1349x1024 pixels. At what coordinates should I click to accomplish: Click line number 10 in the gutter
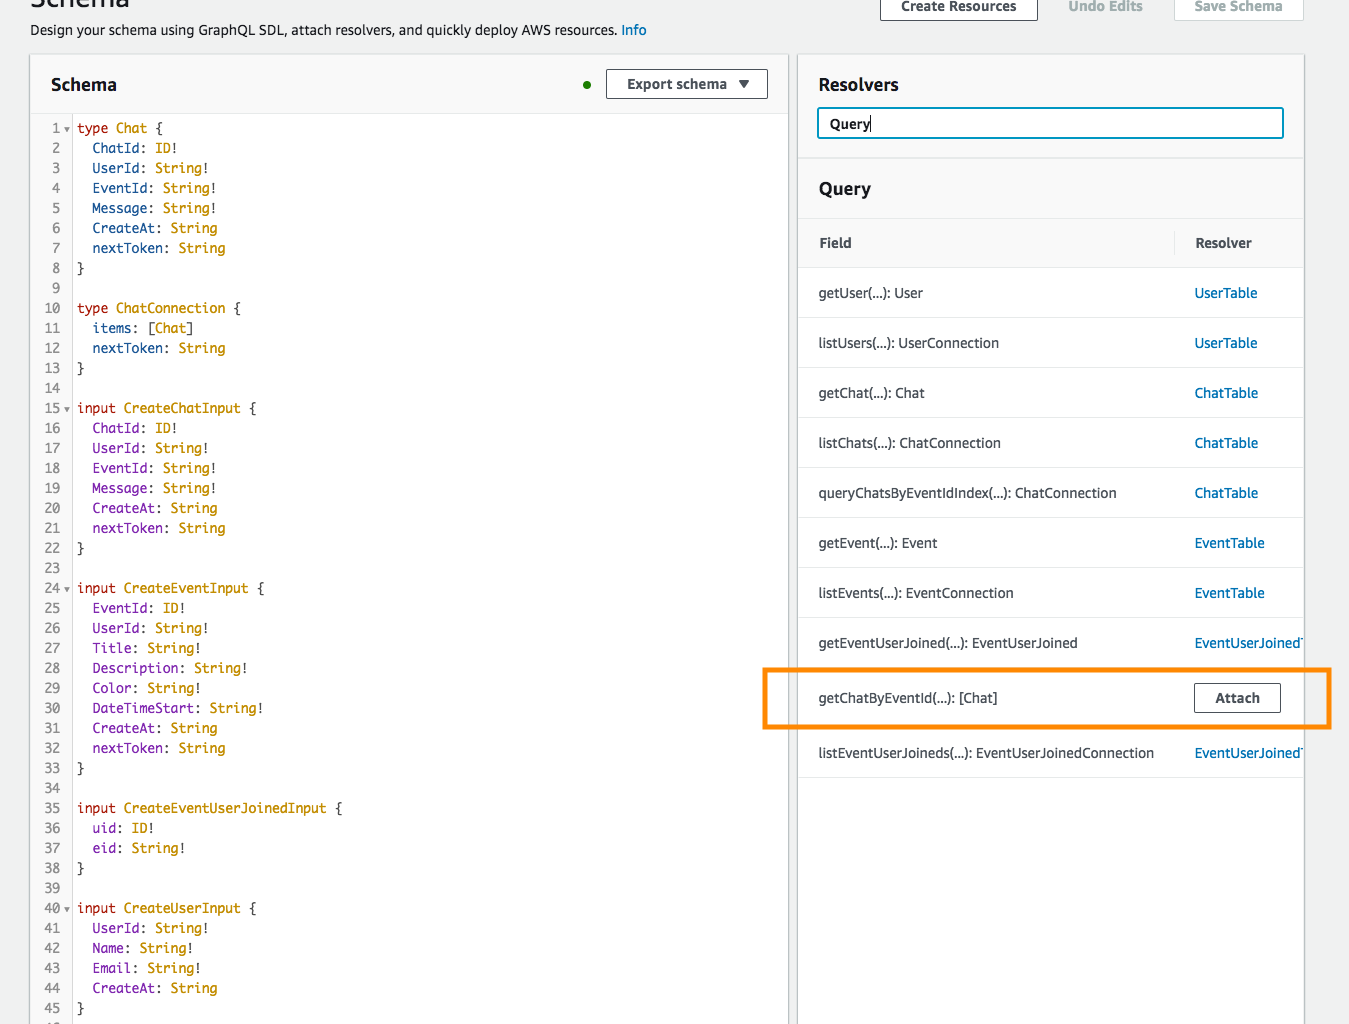tap(52, 308)
